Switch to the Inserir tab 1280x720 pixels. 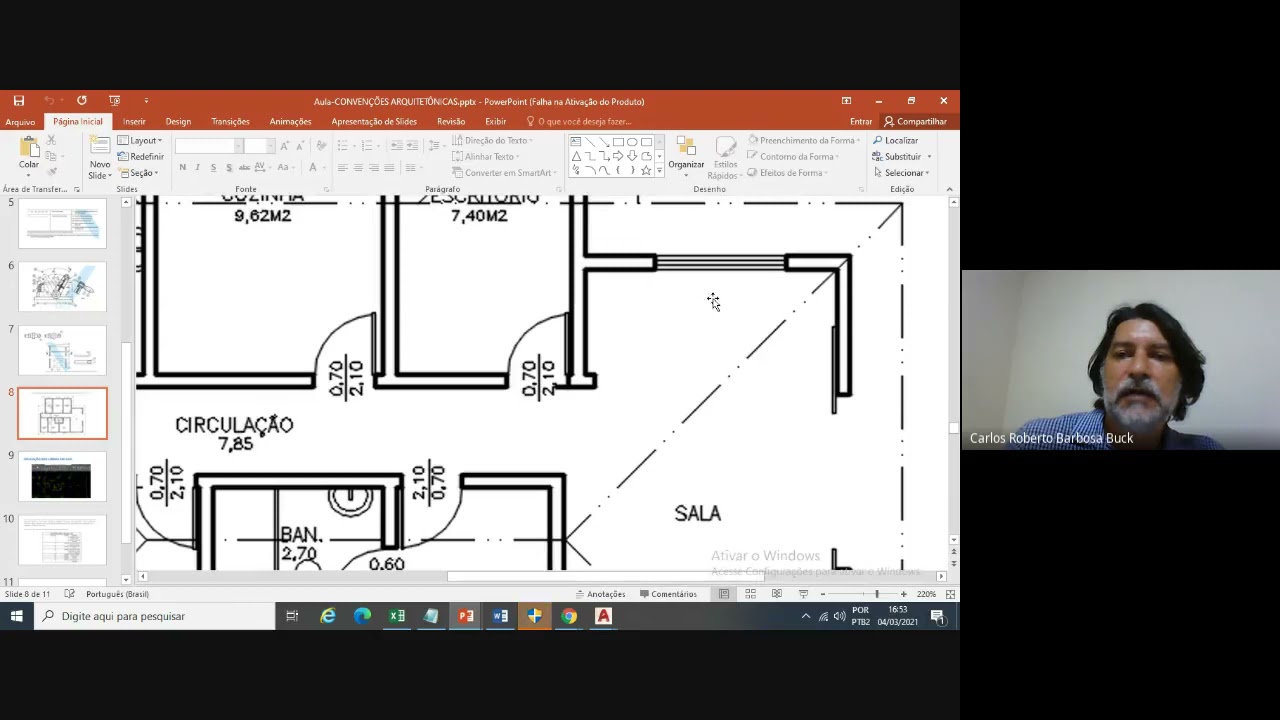(x=134, y=122)
